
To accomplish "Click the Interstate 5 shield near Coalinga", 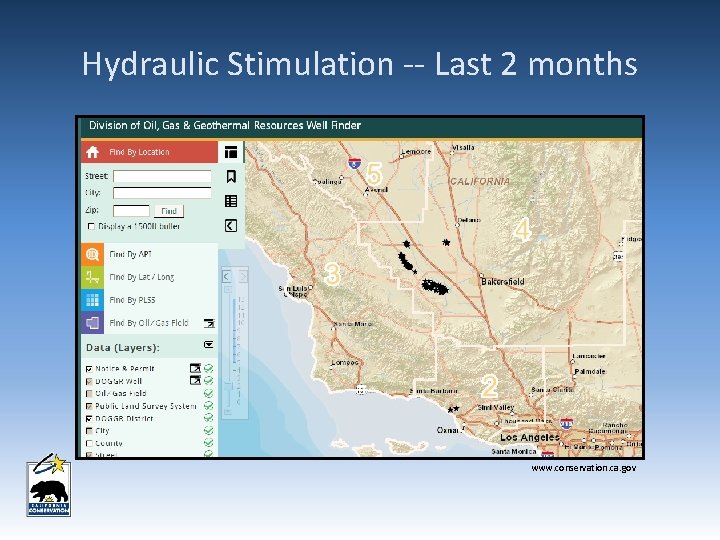I will 354,163.
